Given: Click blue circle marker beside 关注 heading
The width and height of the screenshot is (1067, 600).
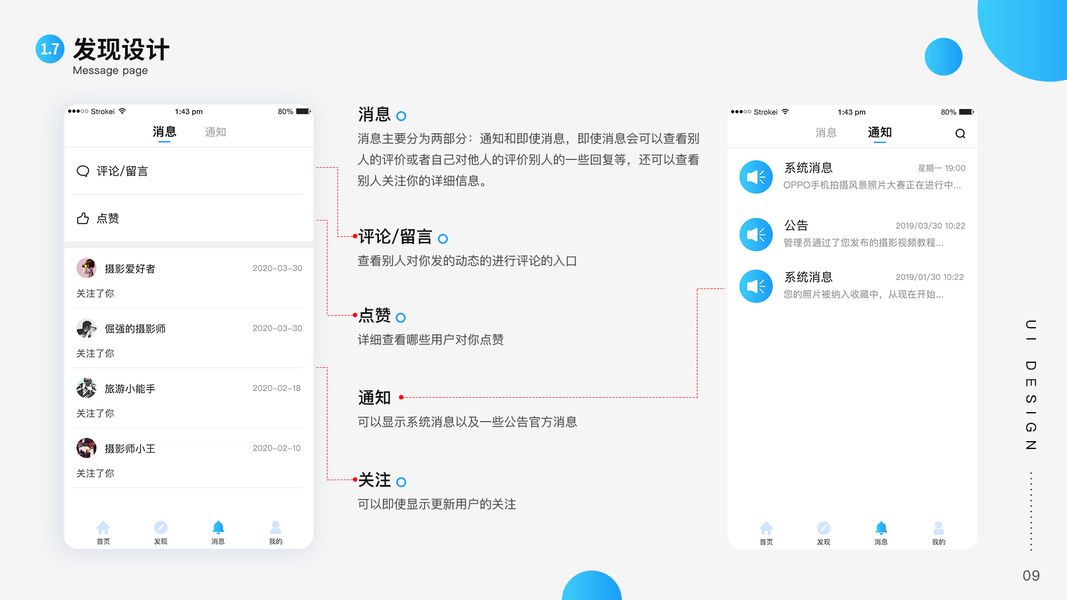Looking at the screenshot, I should pyautogui.click(x=401, y=482).
